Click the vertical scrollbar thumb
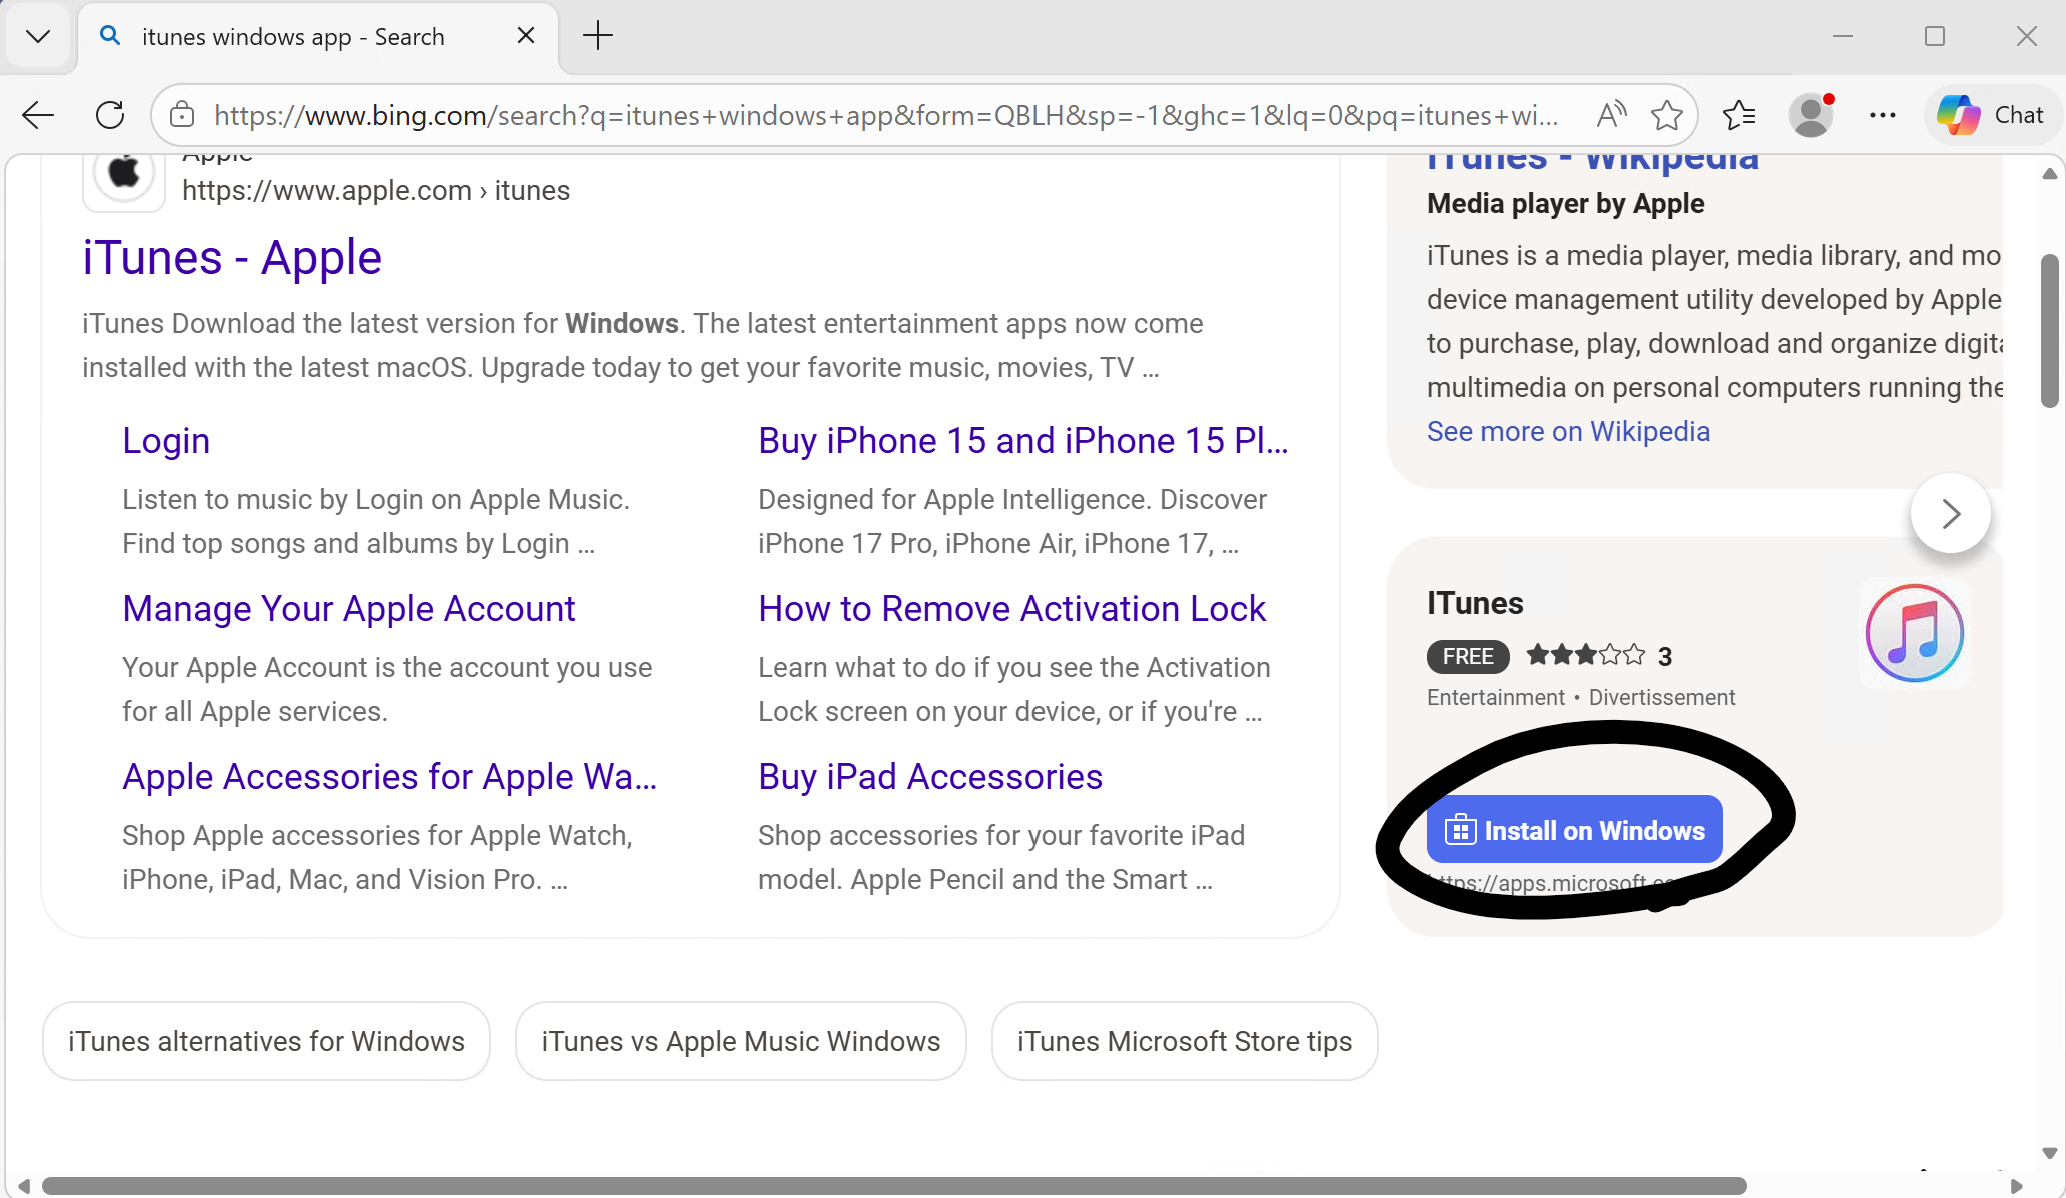 [x=2050, y=331]
